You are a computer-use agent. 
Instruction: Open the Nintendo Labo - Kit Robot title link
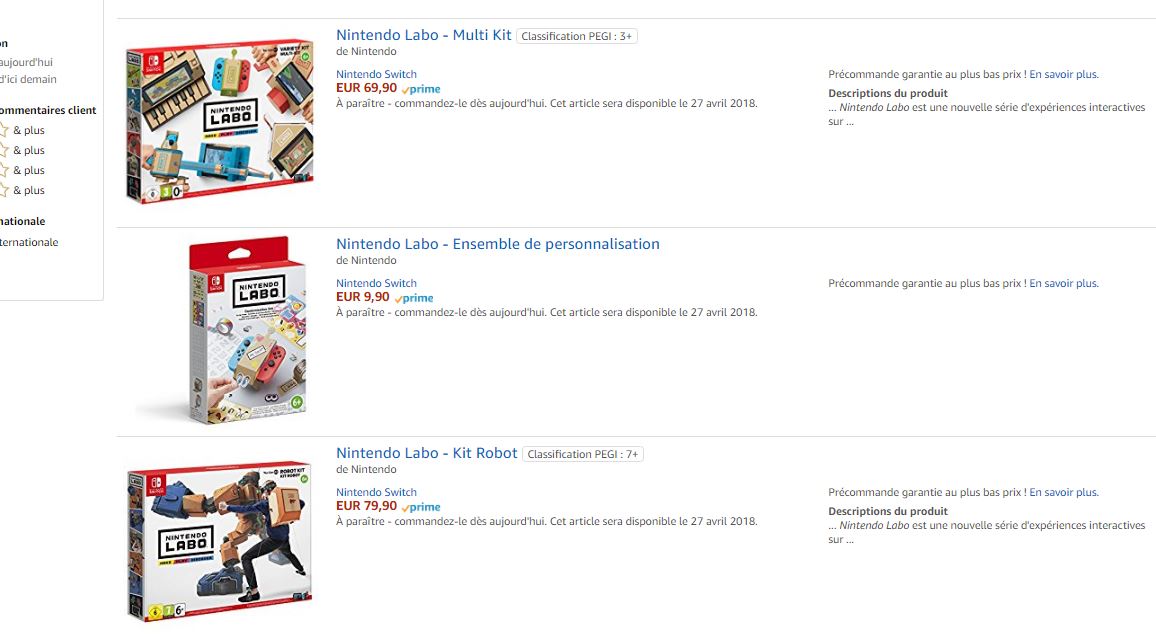point(427,453)
